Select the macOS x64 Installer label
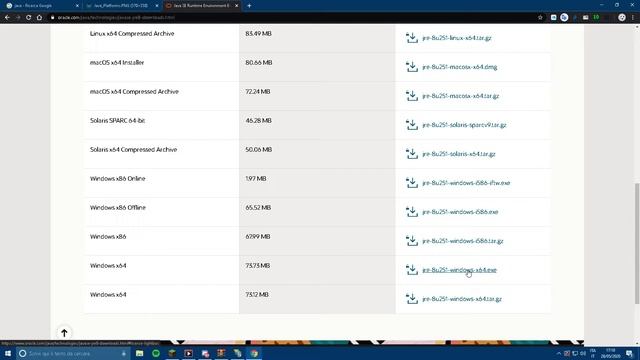The image size is (640, 360). pos(117,62)
